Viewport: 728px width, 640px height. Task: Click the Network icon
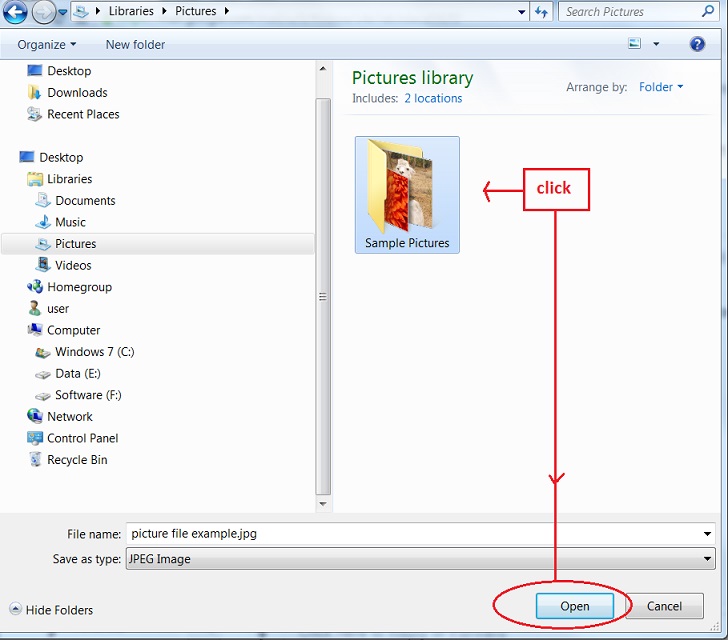point(35,416)
